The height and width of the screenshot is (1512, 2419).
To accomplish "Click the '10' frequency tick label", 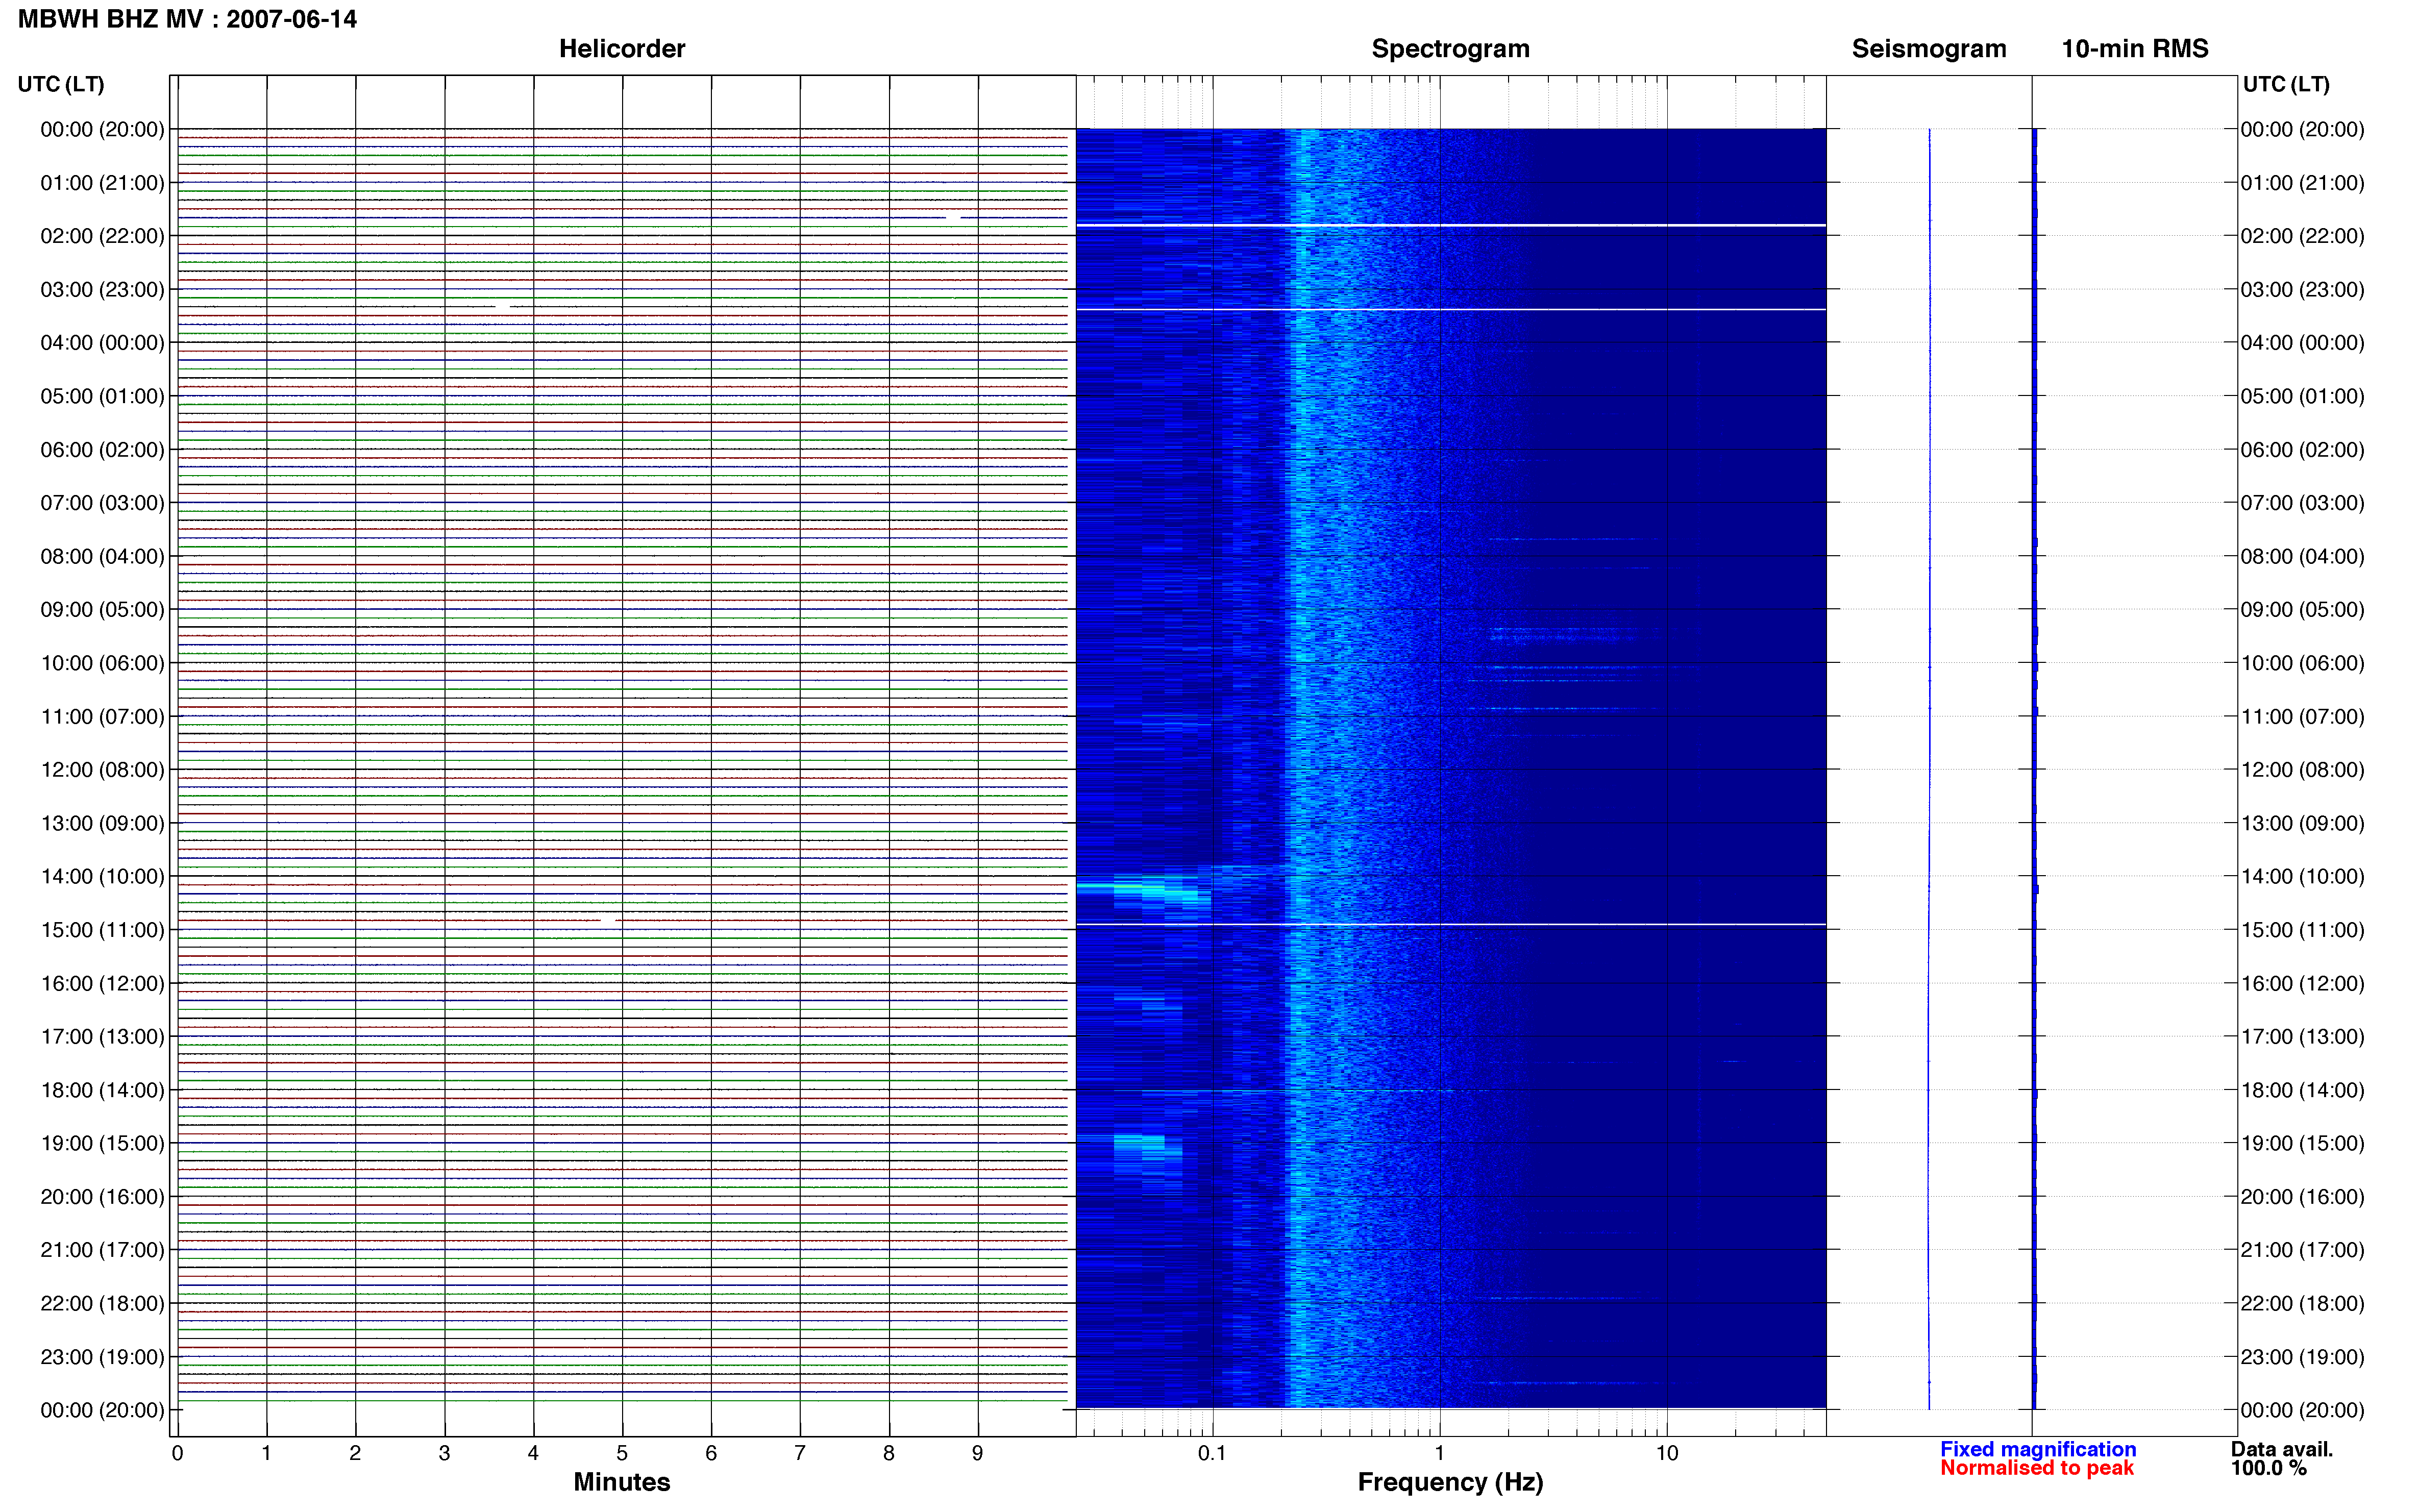I will (x=1666, y=1453).
